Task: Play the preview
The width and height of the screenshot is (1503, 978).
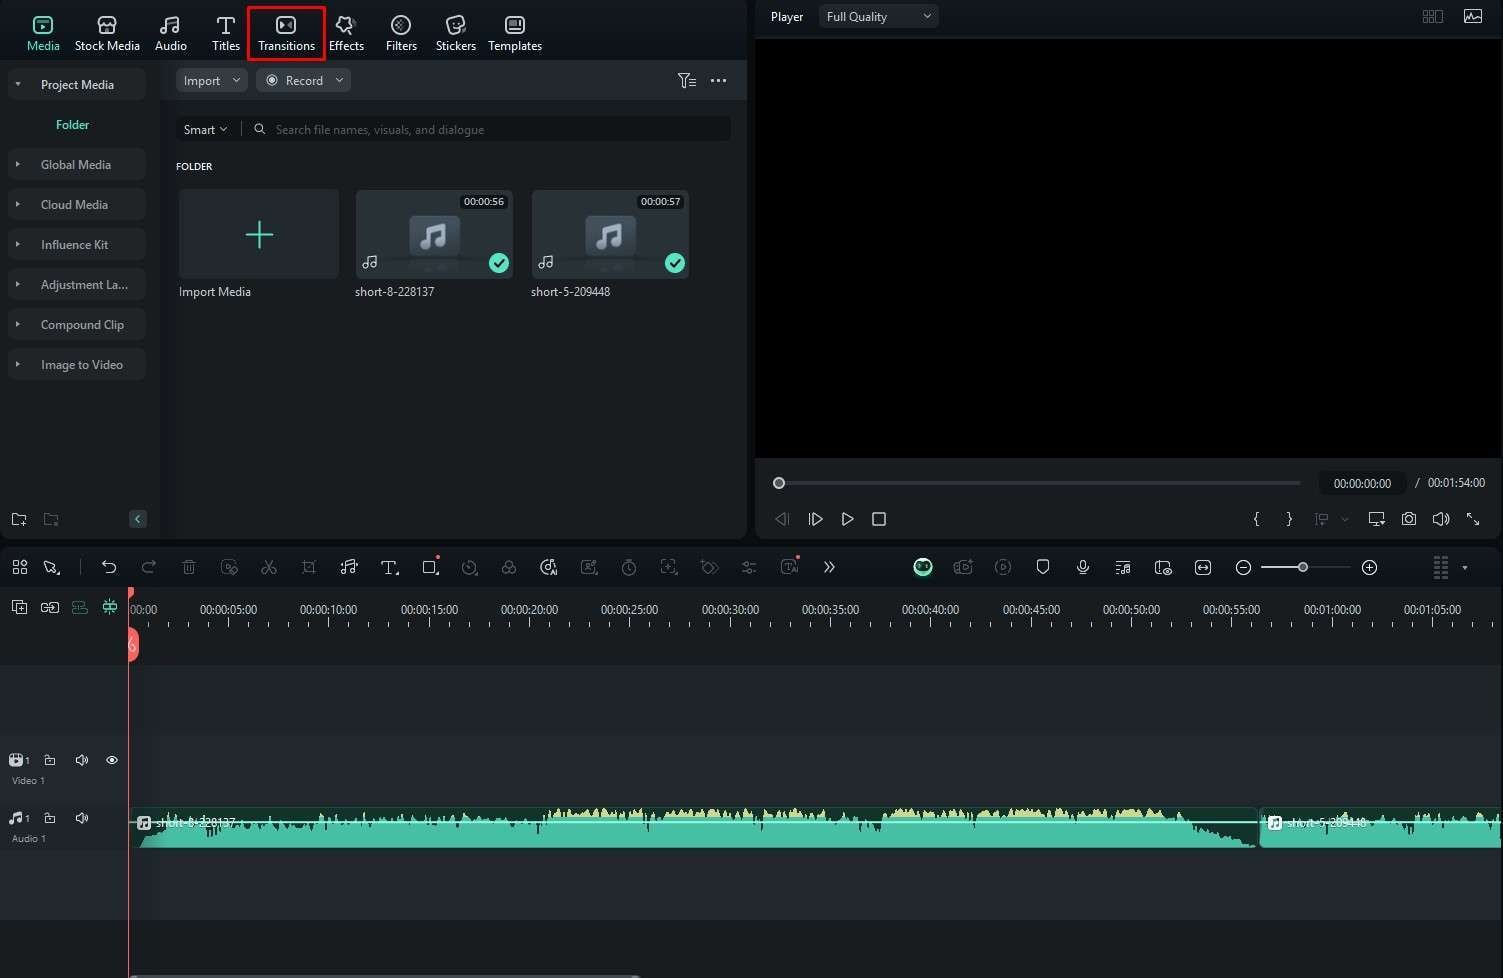Action: [x=847, y=519]
